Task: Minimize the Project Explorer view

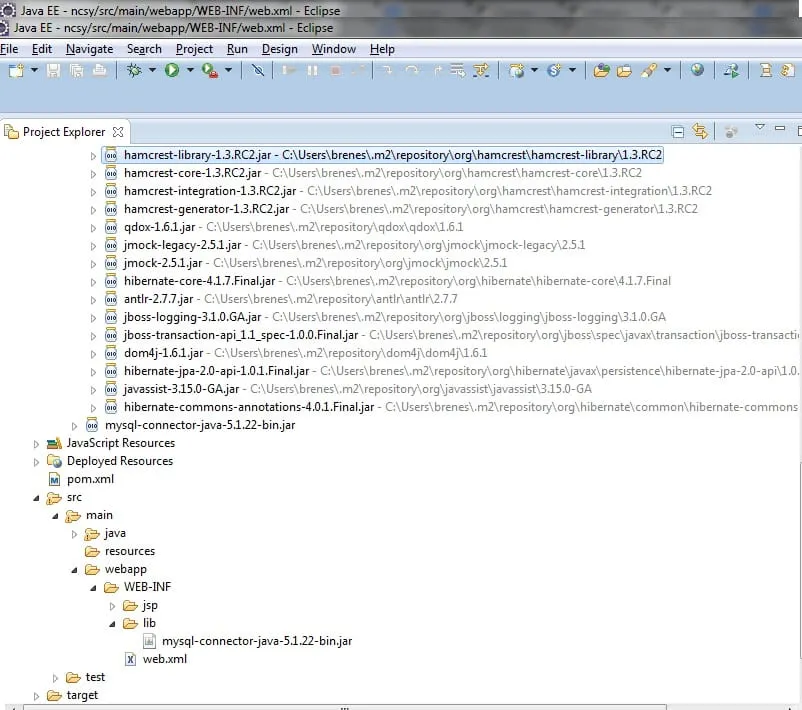Action: pos(780,128)
